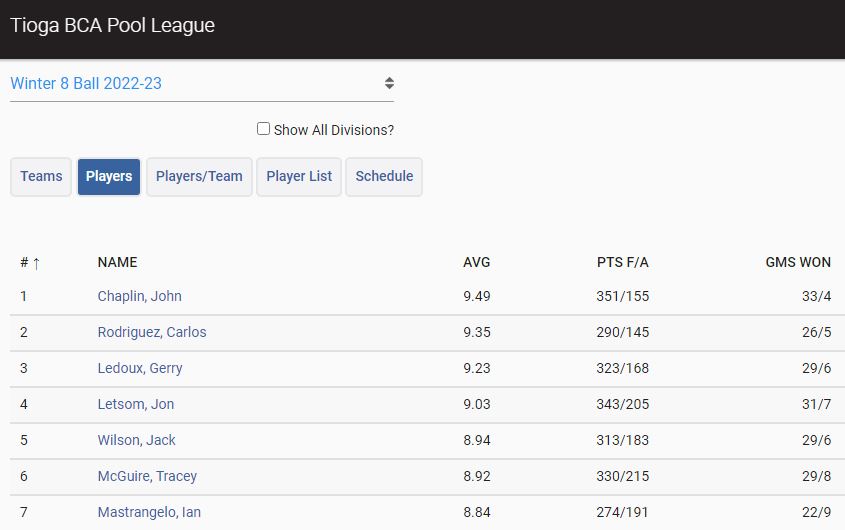Sort by PTS F/A column header
The width and height of the screenshot is (845, 530).
pyautogui.click(x=622, y=263)
